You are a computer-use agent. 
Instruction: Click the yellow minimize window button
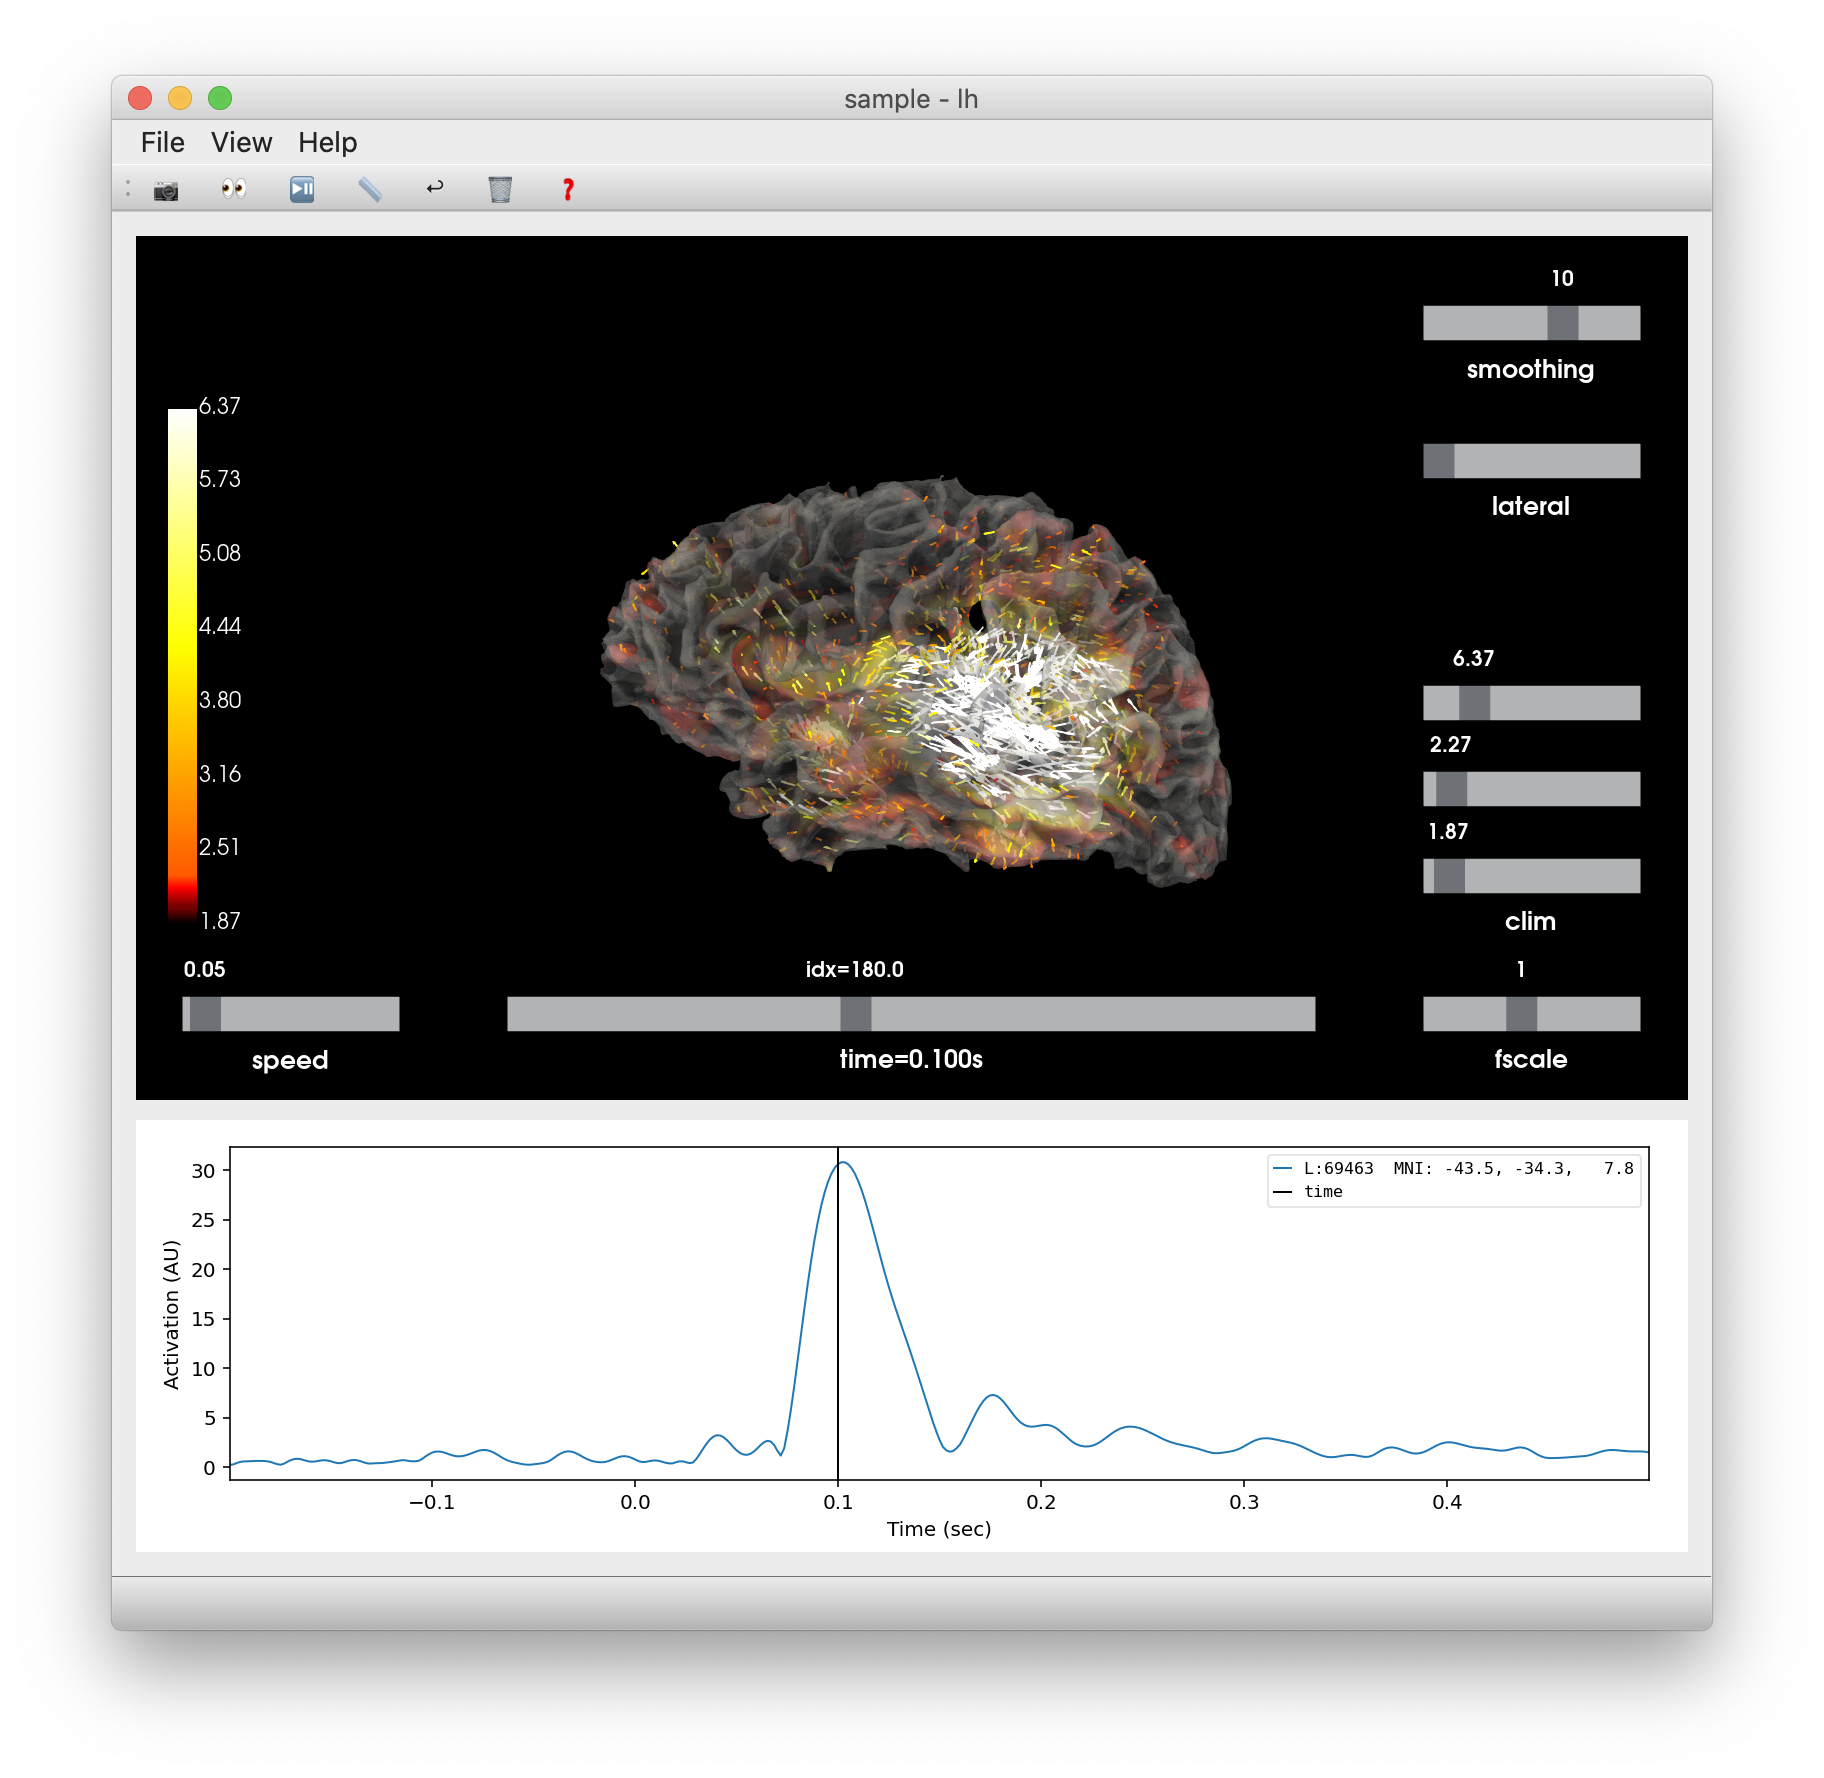[x=180, y=98]
